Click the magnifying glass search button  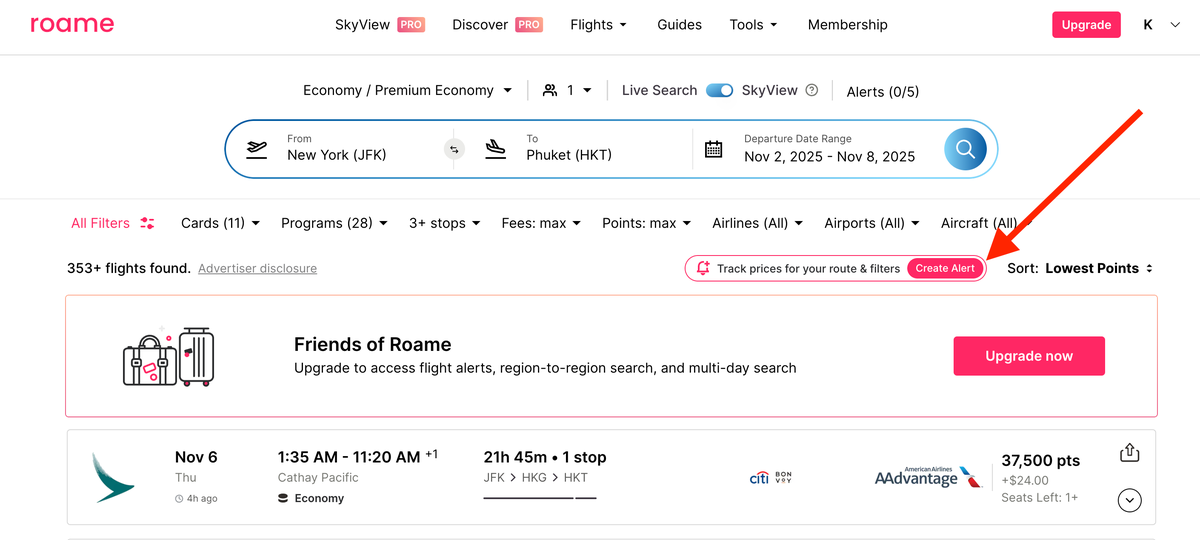pos(965,149)
